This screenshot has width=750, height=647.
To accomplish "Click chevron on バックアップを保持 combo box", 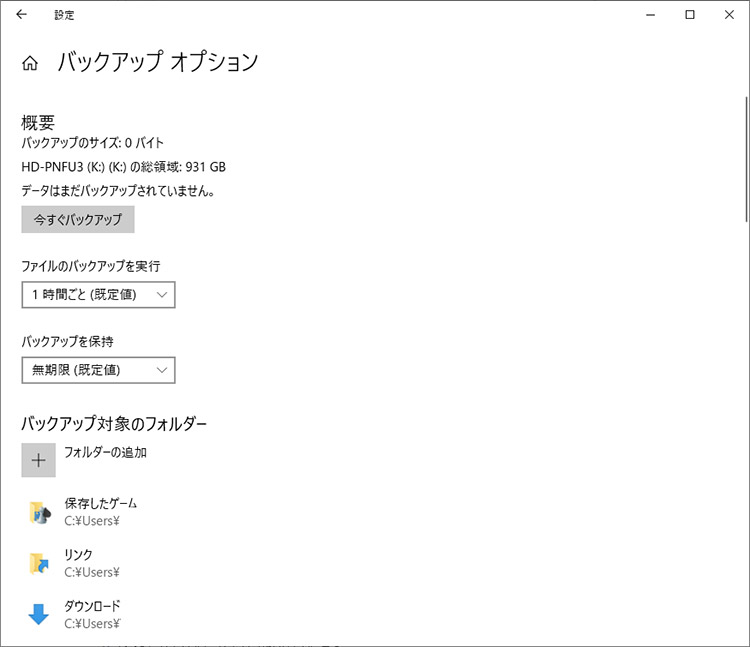I will 162,370.
